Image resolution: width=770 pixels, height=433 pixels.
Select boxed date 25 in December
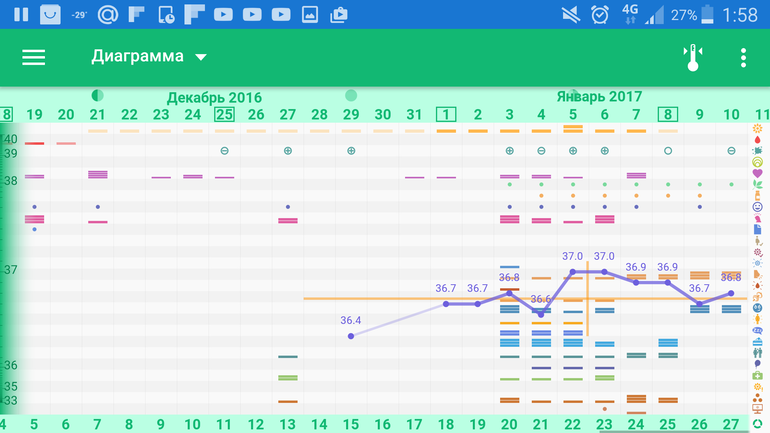(x=224, y=115)
